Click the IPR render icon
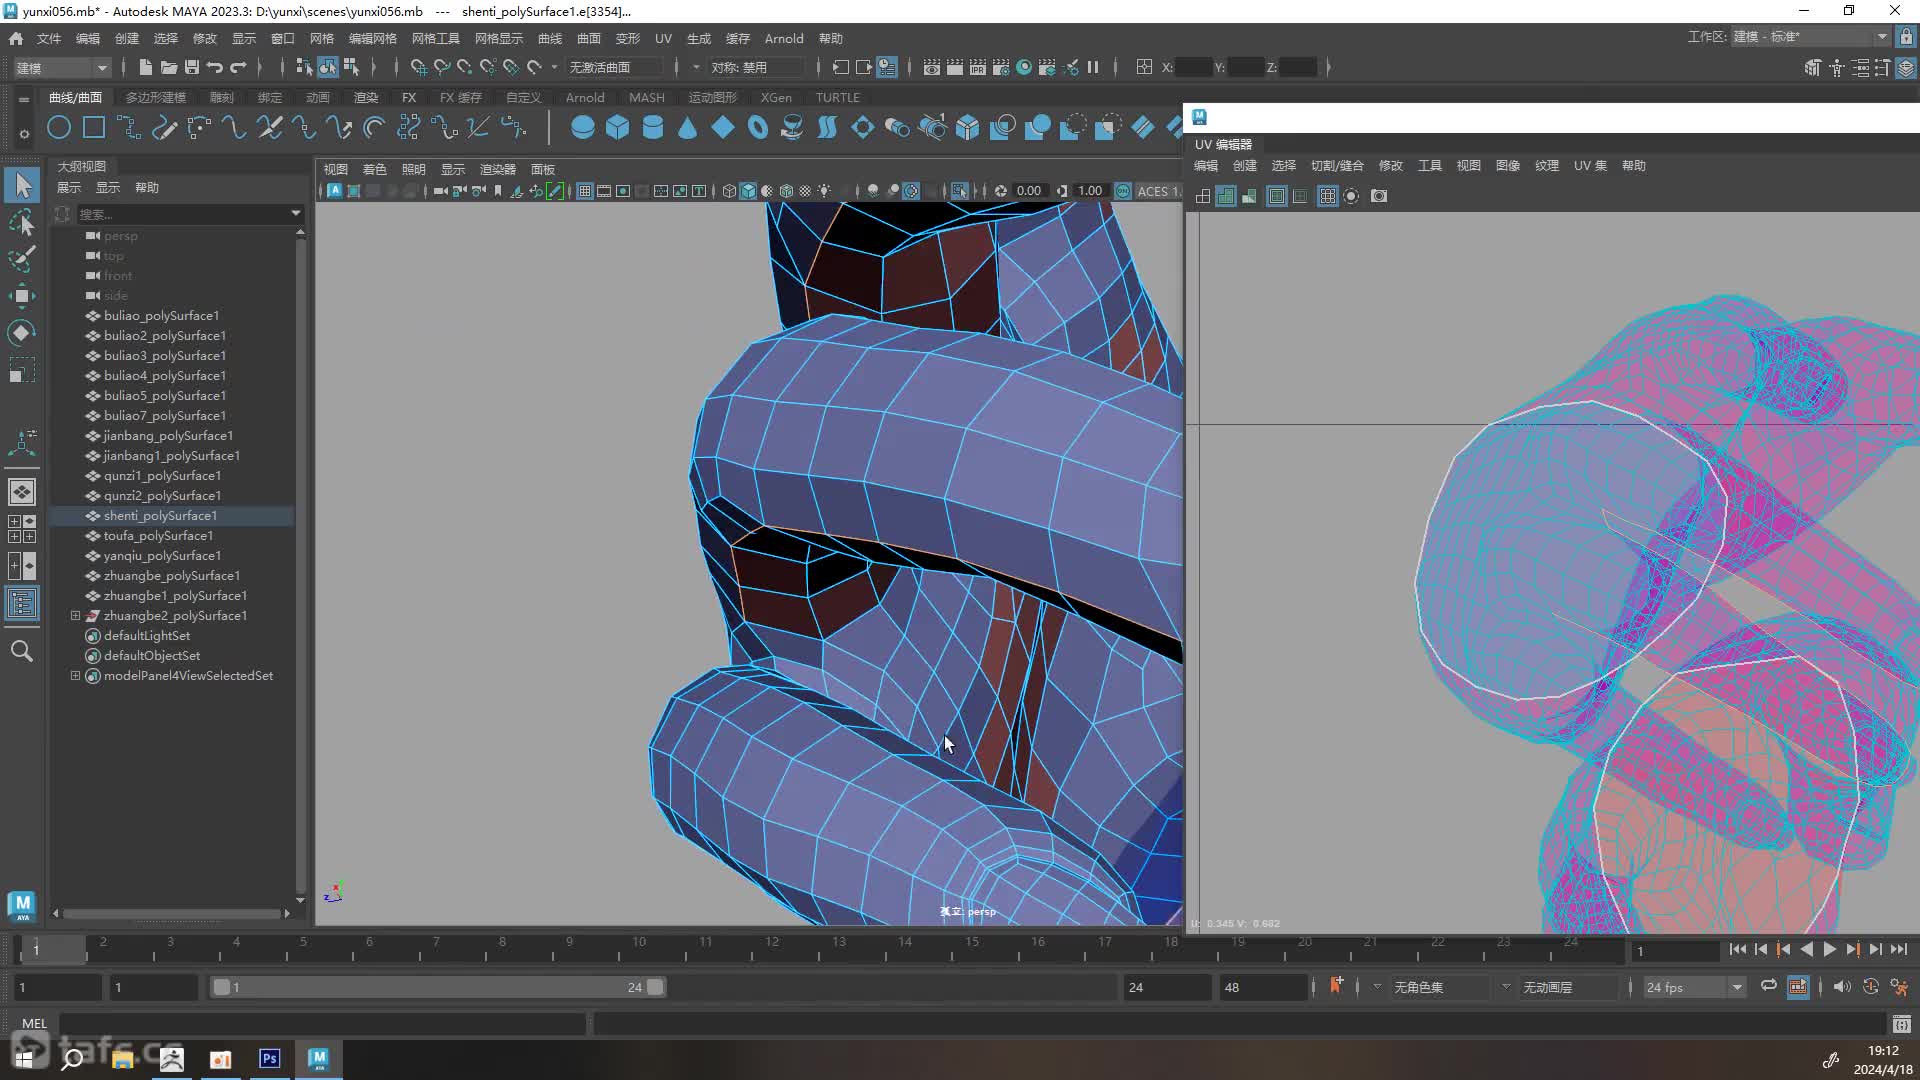Viewport: 1920px width, 1080px height. [x=978, y=67]
